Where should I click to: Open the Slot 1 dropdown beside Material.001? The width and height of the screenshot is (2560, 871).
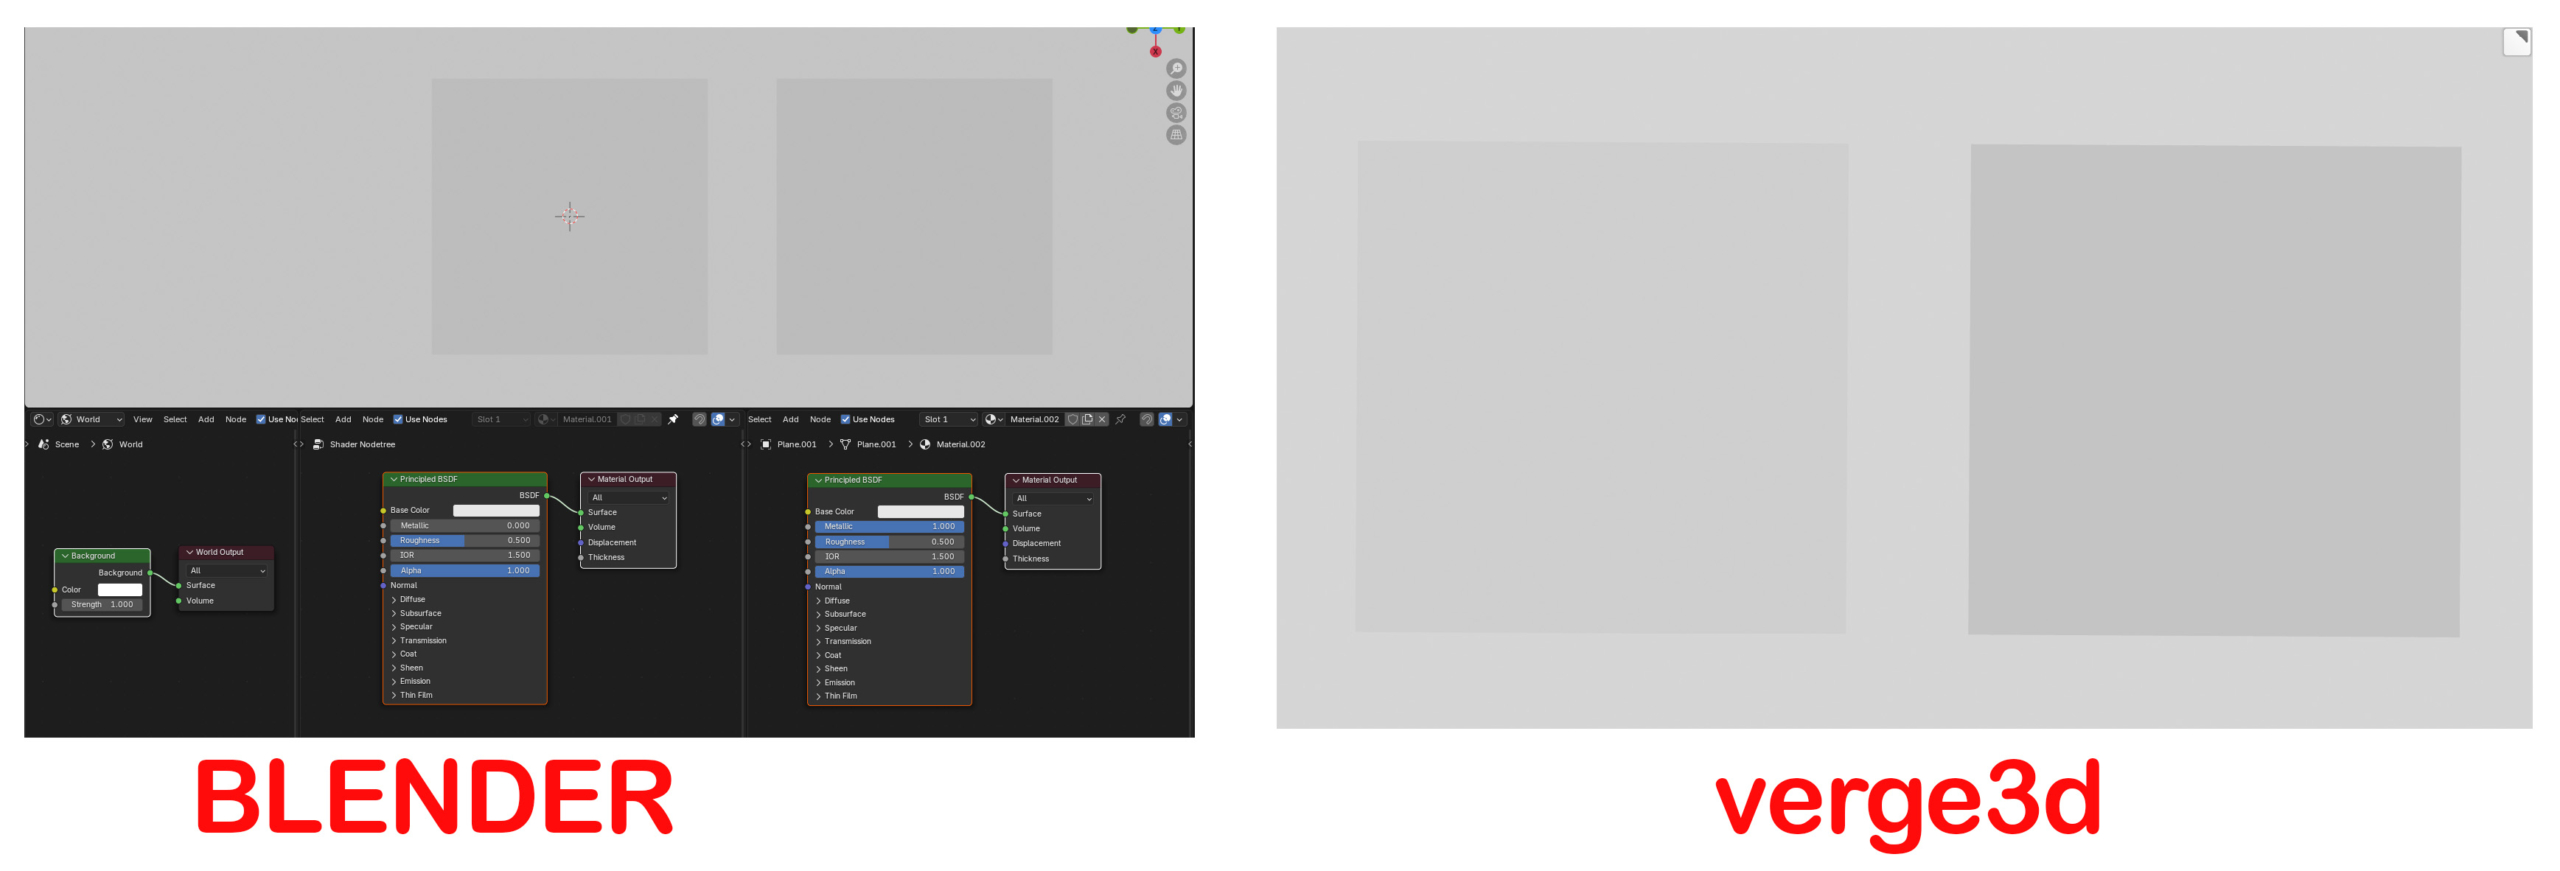501,419
